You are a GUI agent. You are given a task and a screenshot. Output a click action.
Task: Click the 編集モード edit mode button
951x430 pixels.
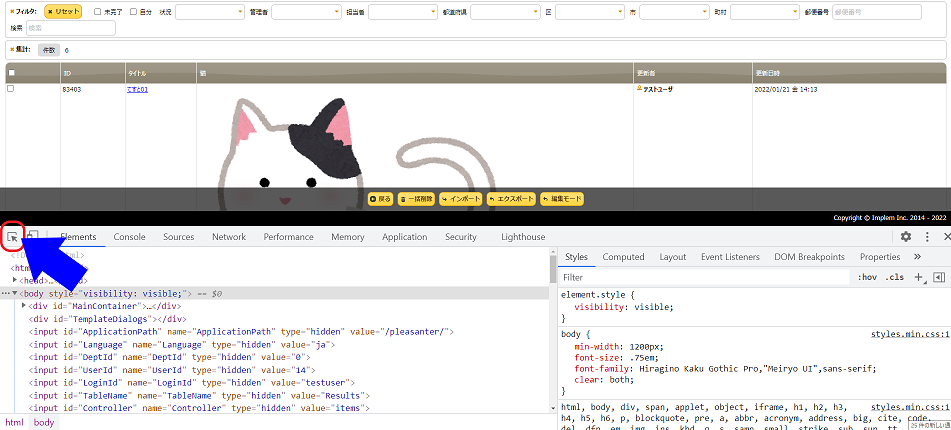pyautogui.click(x=562, y=199)
